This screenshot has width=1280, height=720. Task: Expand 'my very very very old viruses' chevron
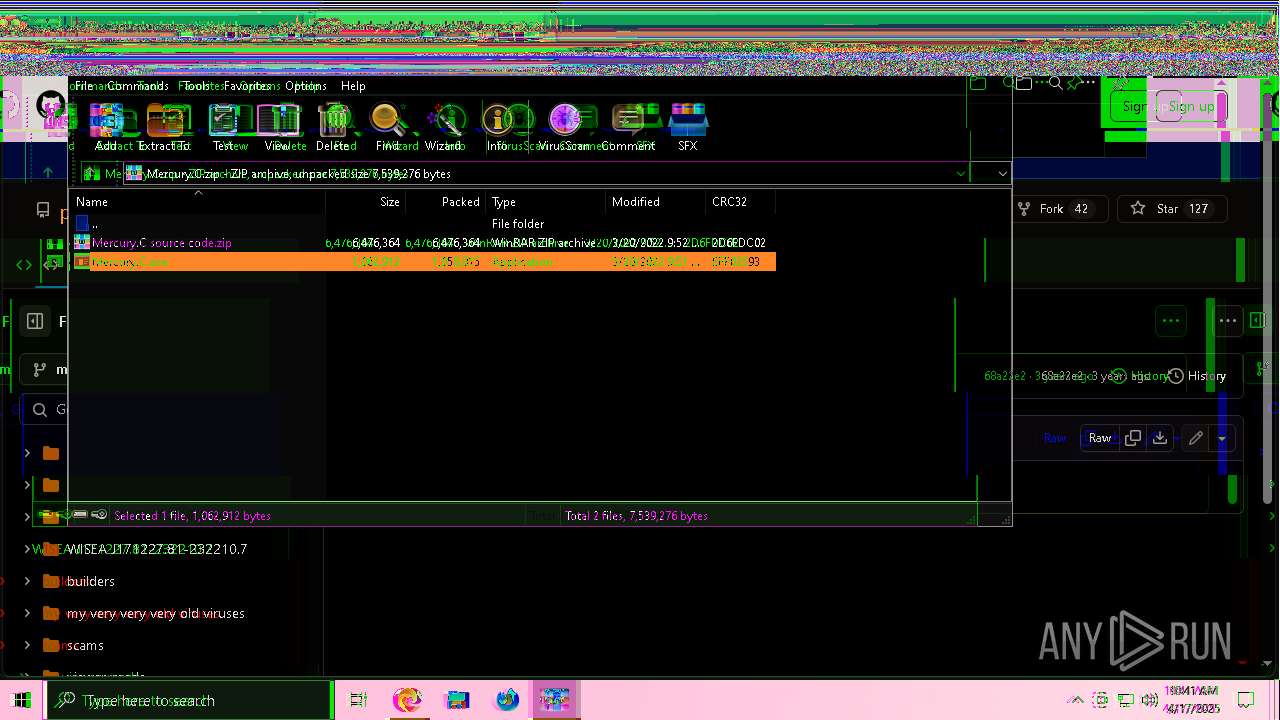(x=27, y=613)
